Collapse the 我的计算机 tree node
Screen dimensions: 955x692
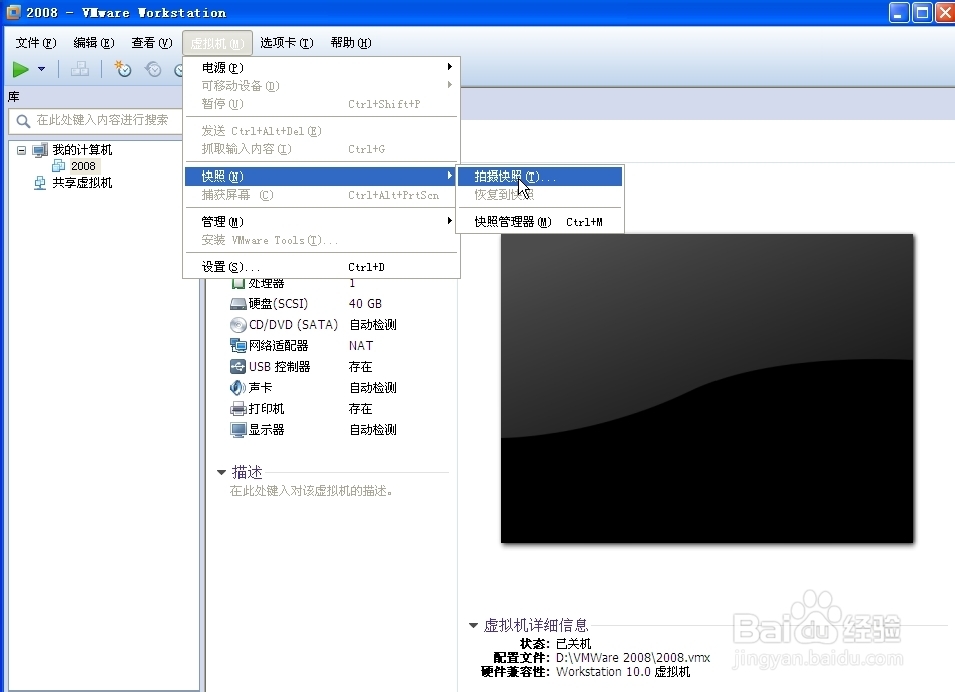(21, 150)
